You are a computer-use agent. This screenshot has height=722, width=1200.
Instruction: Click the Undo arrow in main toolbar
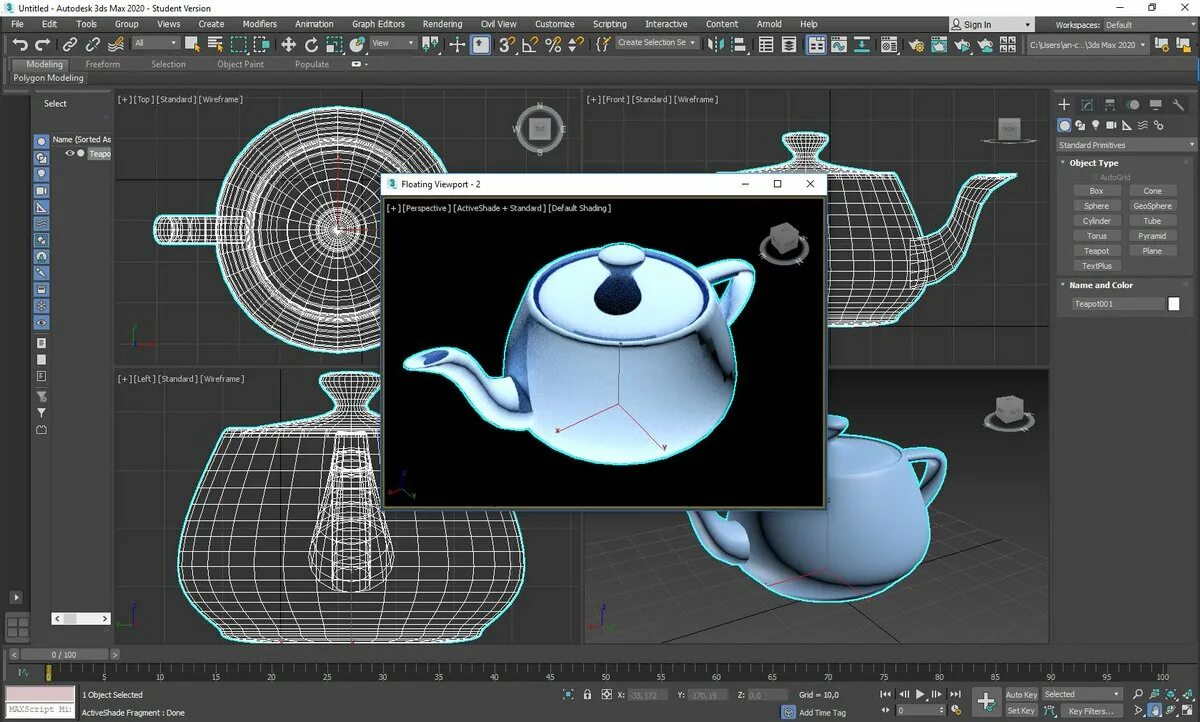20,44
